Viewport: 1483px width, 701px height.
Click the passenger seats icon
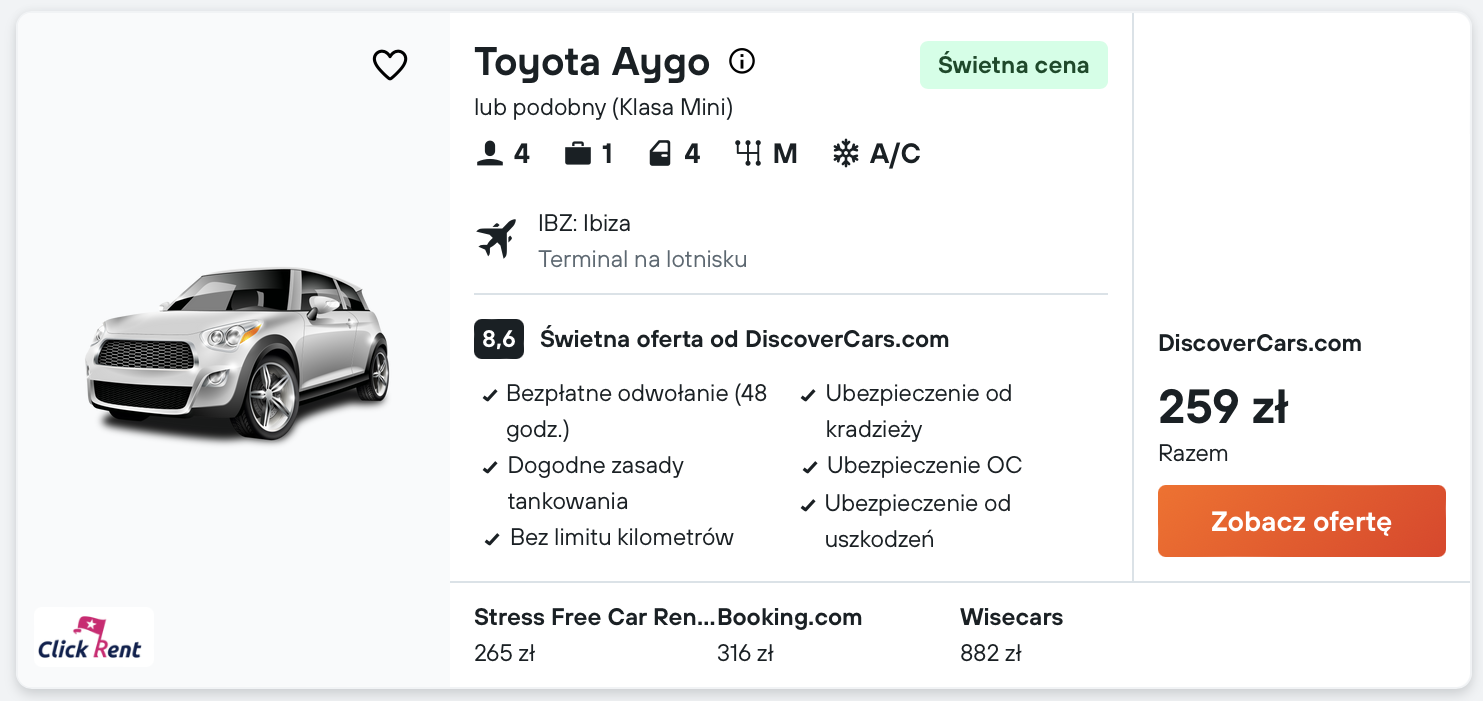click(489, 154)
